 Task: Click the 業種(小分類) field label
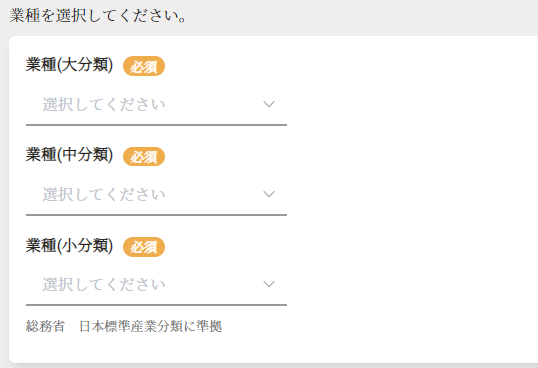[x=69, y=246]
